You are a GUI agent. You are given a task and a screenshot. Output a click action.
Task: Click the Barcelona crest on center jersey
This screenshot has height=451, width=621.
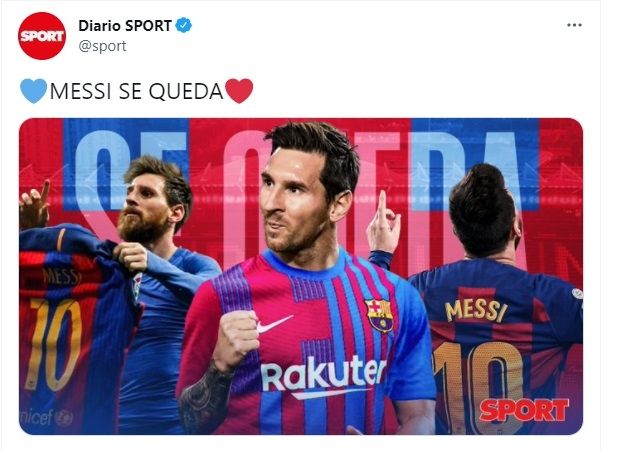coord(379,315)
